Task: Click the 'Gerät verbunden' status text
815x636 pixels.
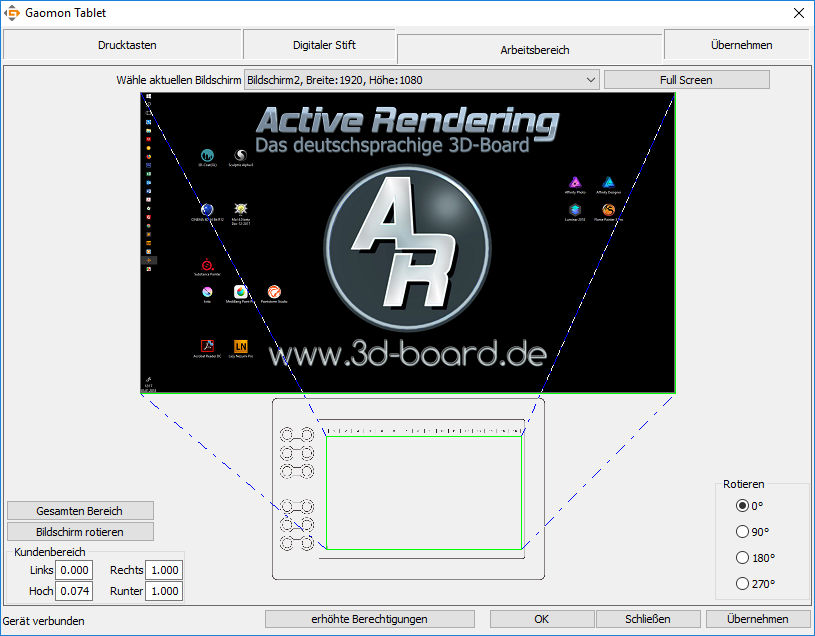Action: (44, 621)
